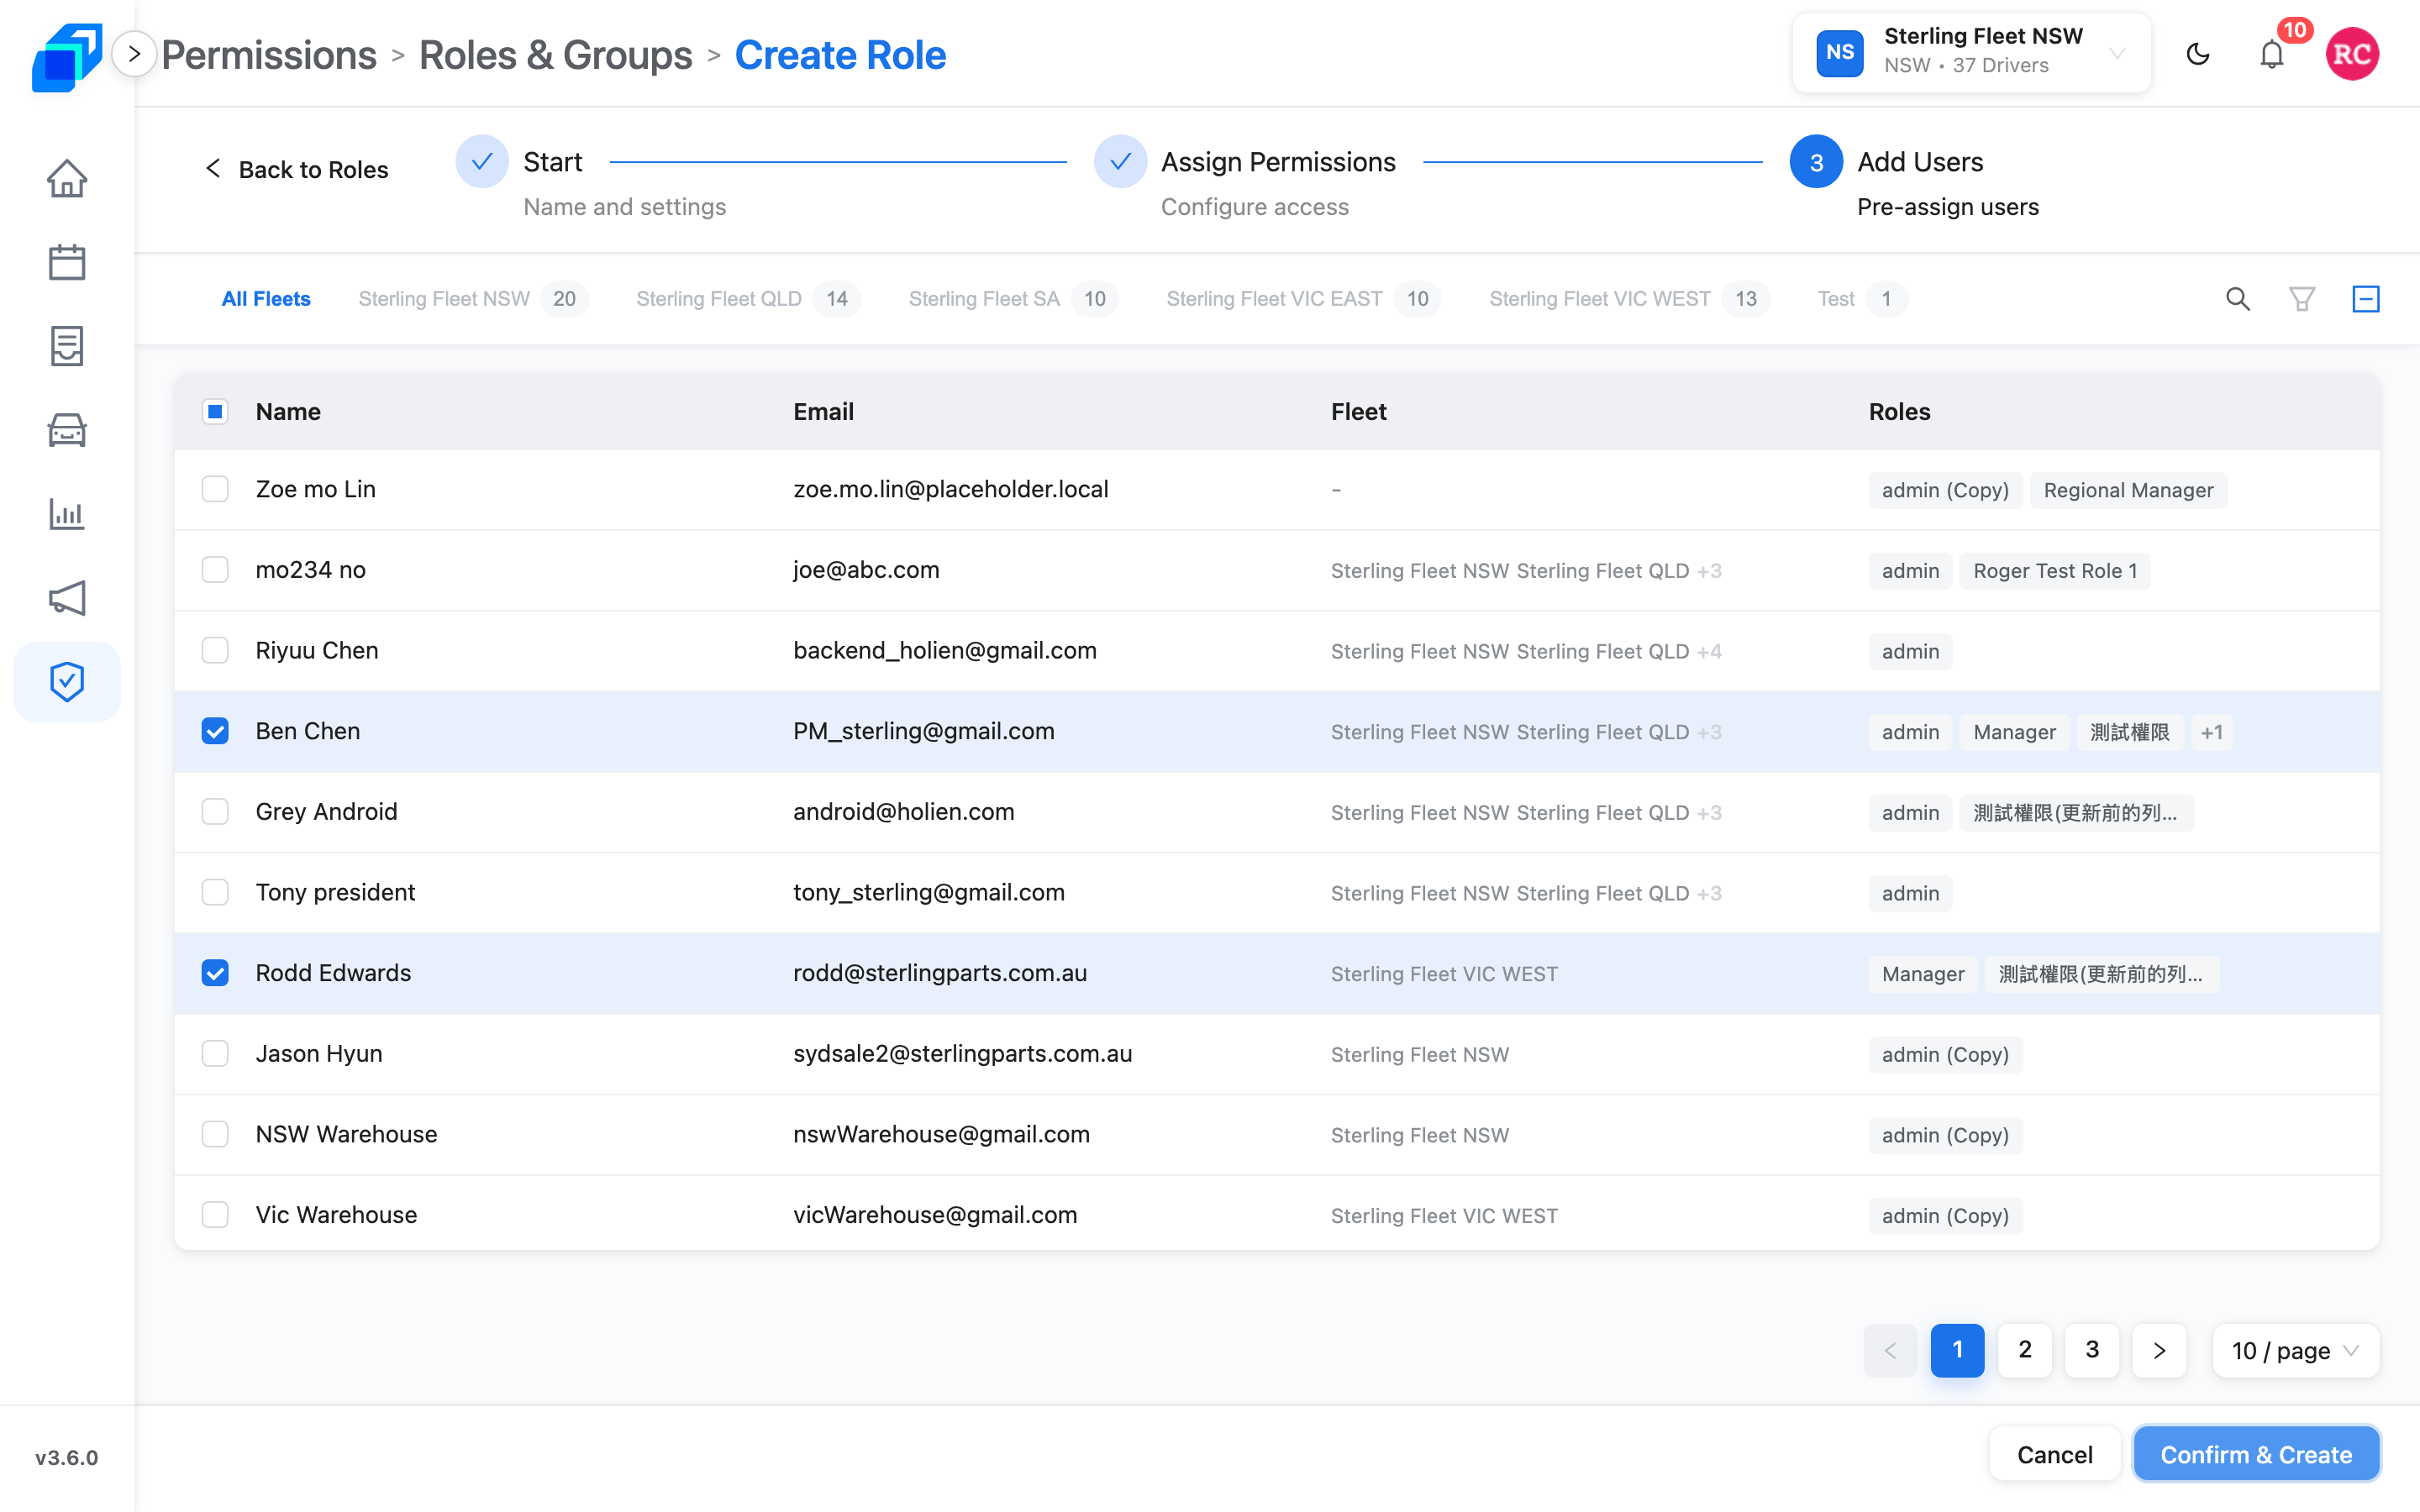Select the Sterling Fleet NSW tab

point(473,299)
